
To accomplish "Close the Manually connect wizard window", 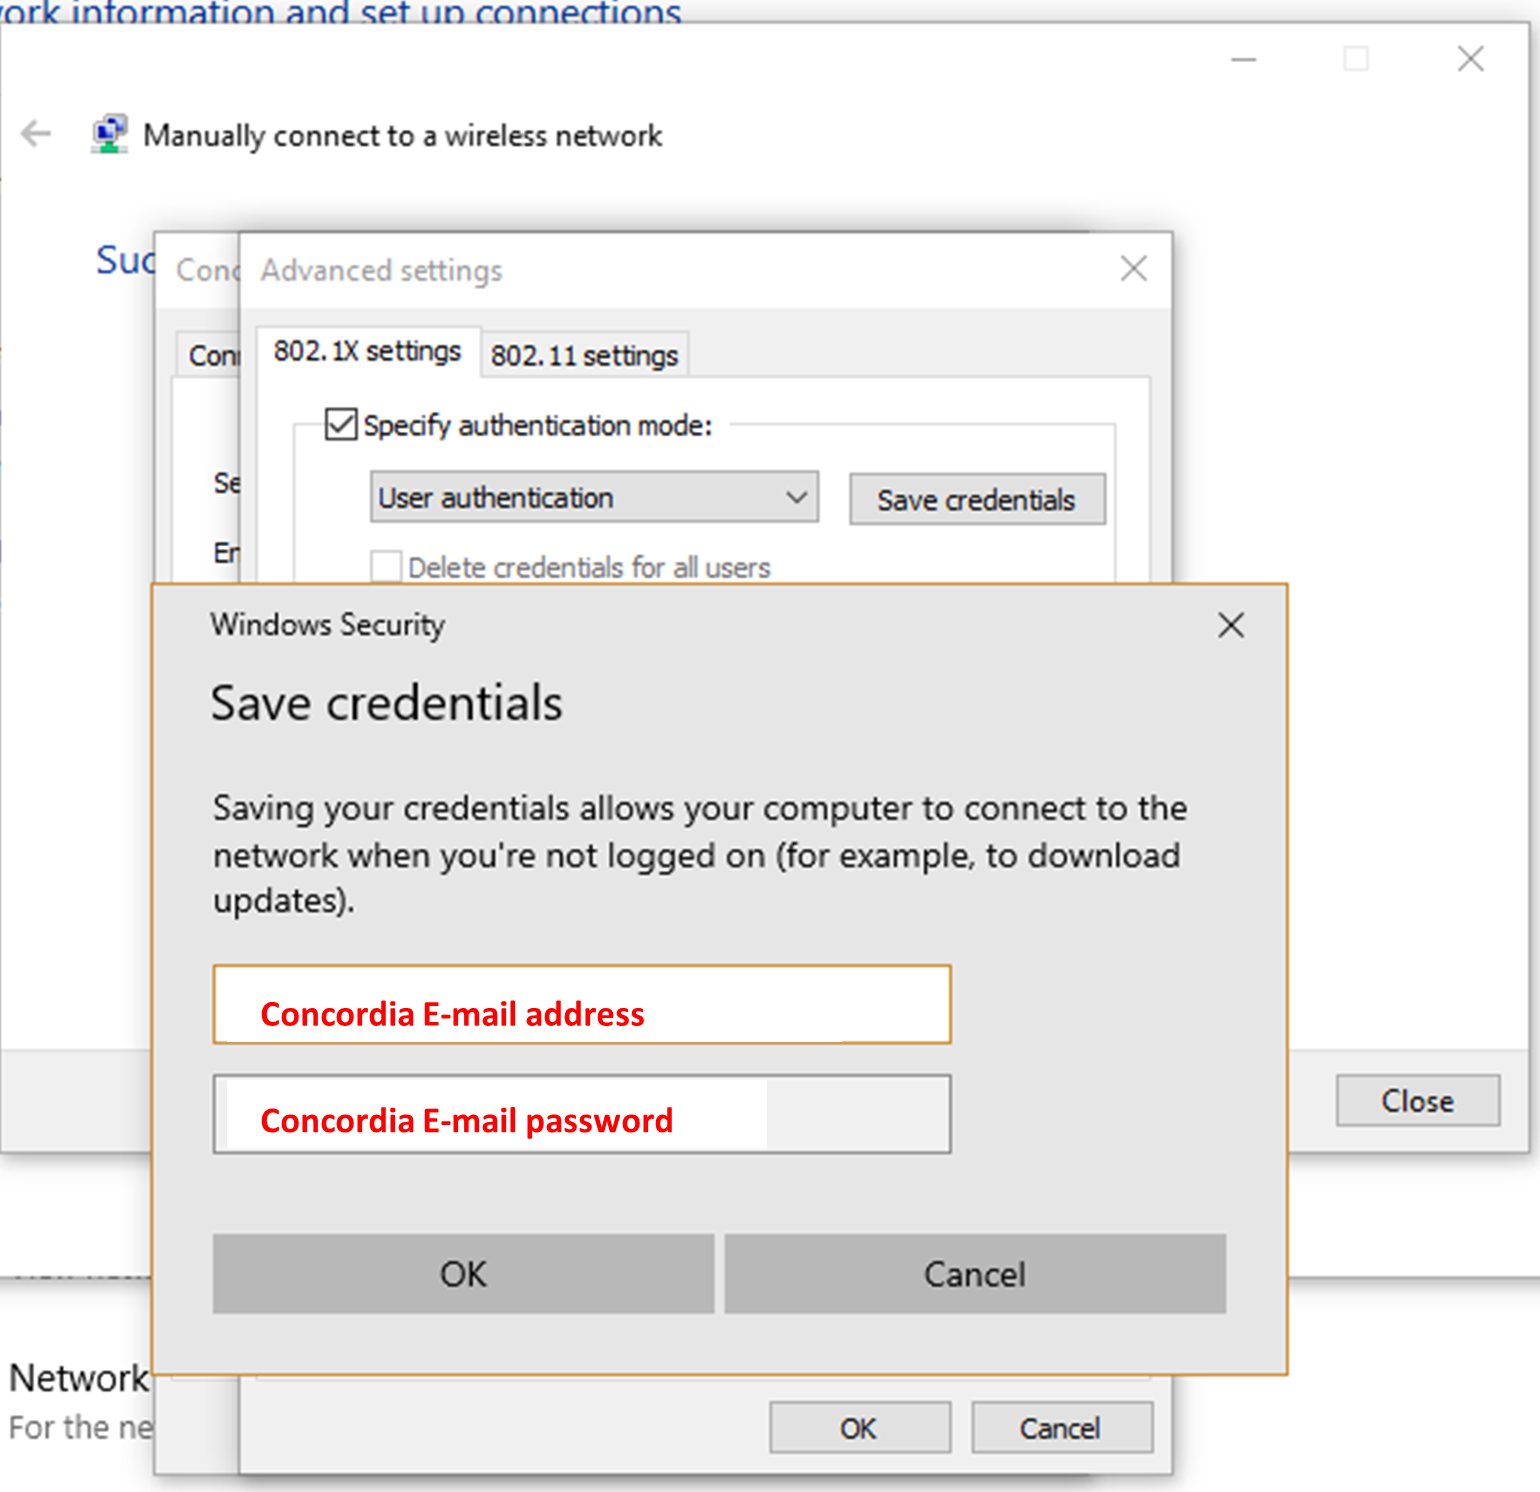I will [1470, 59].
